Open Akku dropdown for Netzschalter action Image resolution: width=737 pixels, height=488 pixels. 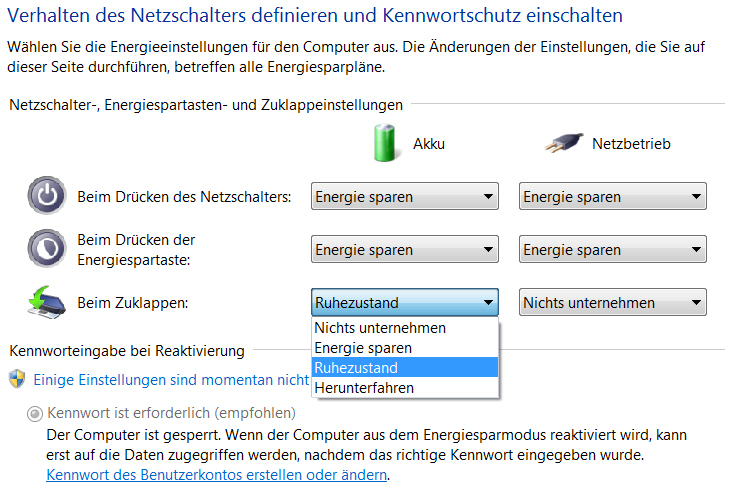click(404, 197)
